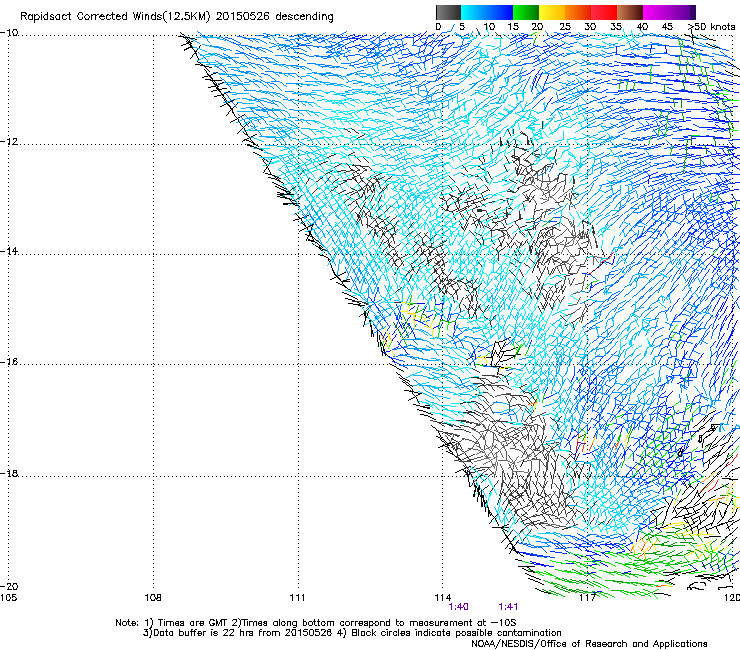Click the '25' legend scale number

click(x=565, y=27)
